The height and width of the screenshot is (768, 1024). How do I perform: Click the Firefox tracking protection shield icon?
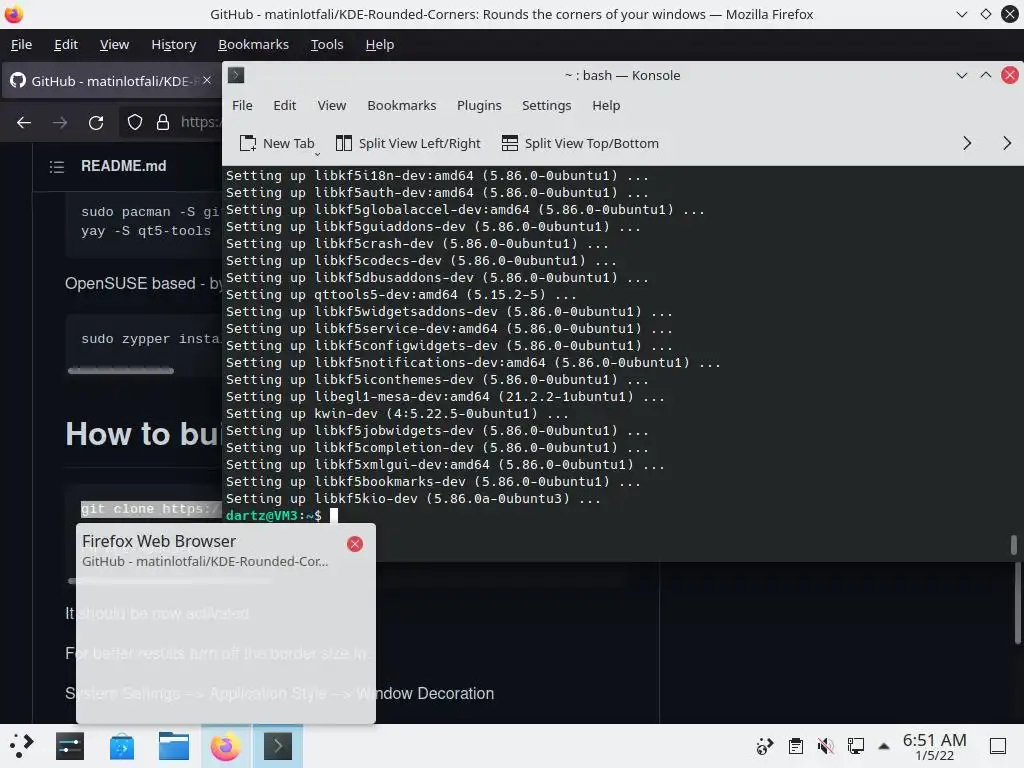coord(135,122)
